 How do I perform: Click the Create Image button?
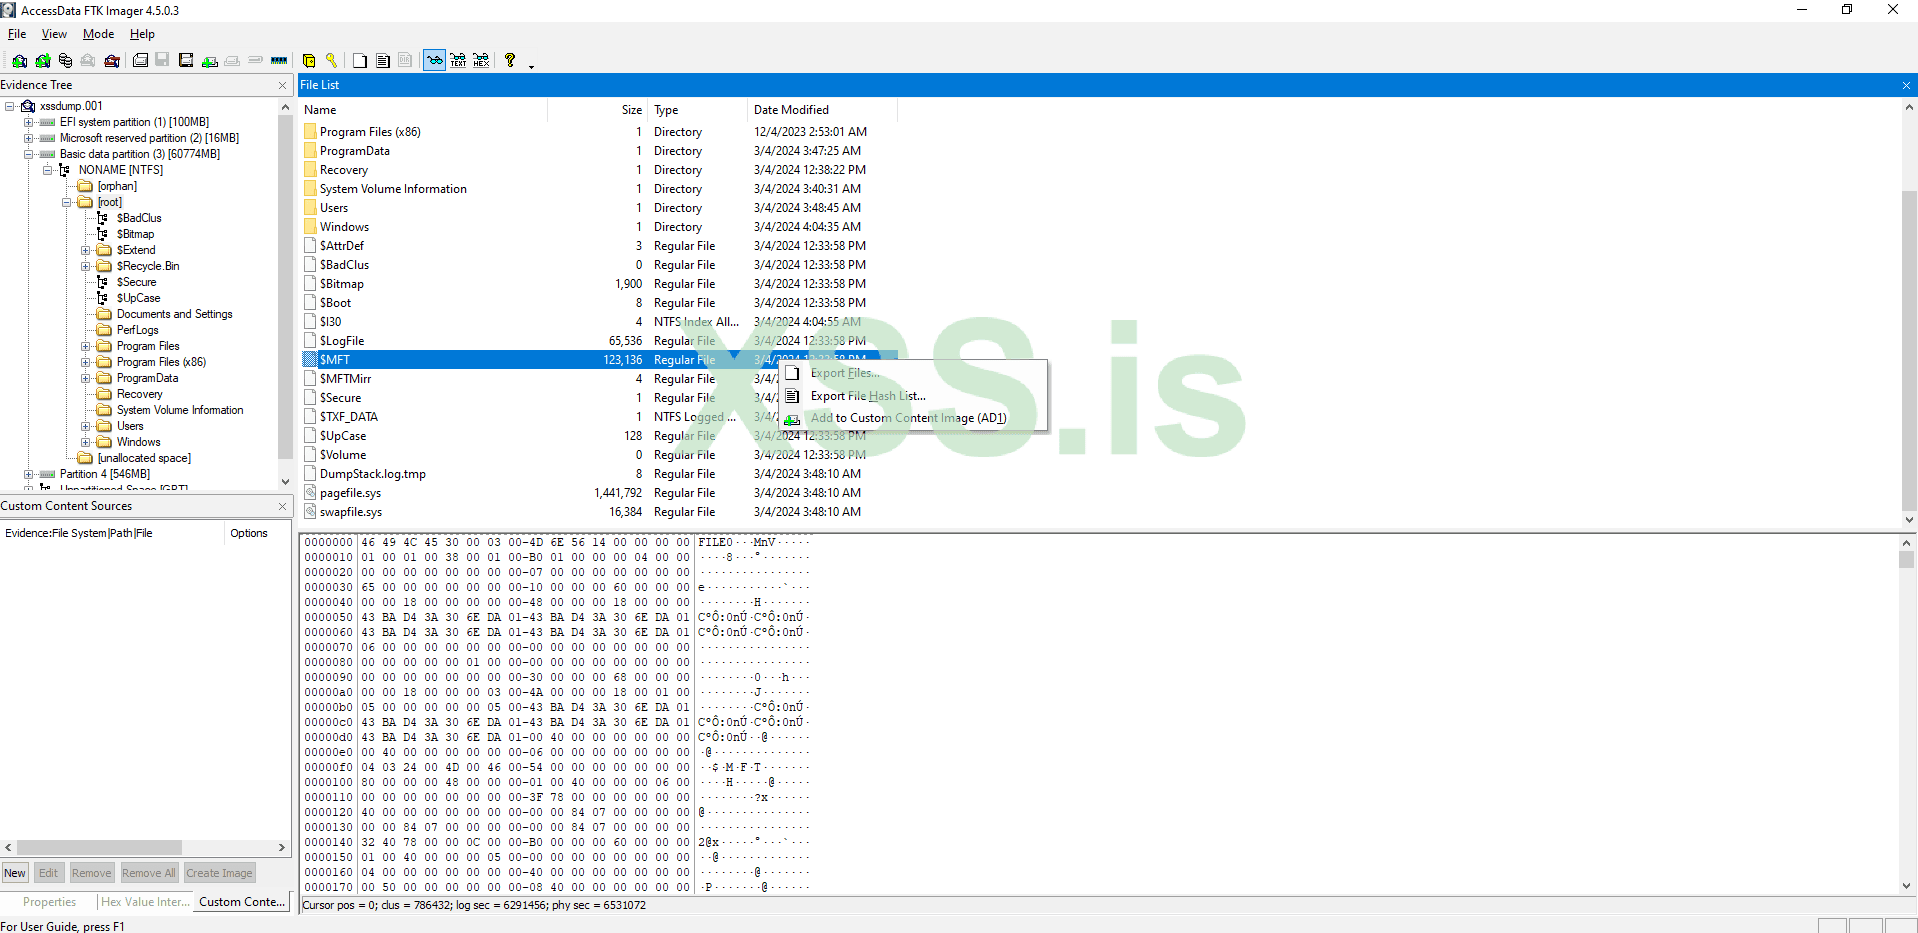tap(219, 873)
